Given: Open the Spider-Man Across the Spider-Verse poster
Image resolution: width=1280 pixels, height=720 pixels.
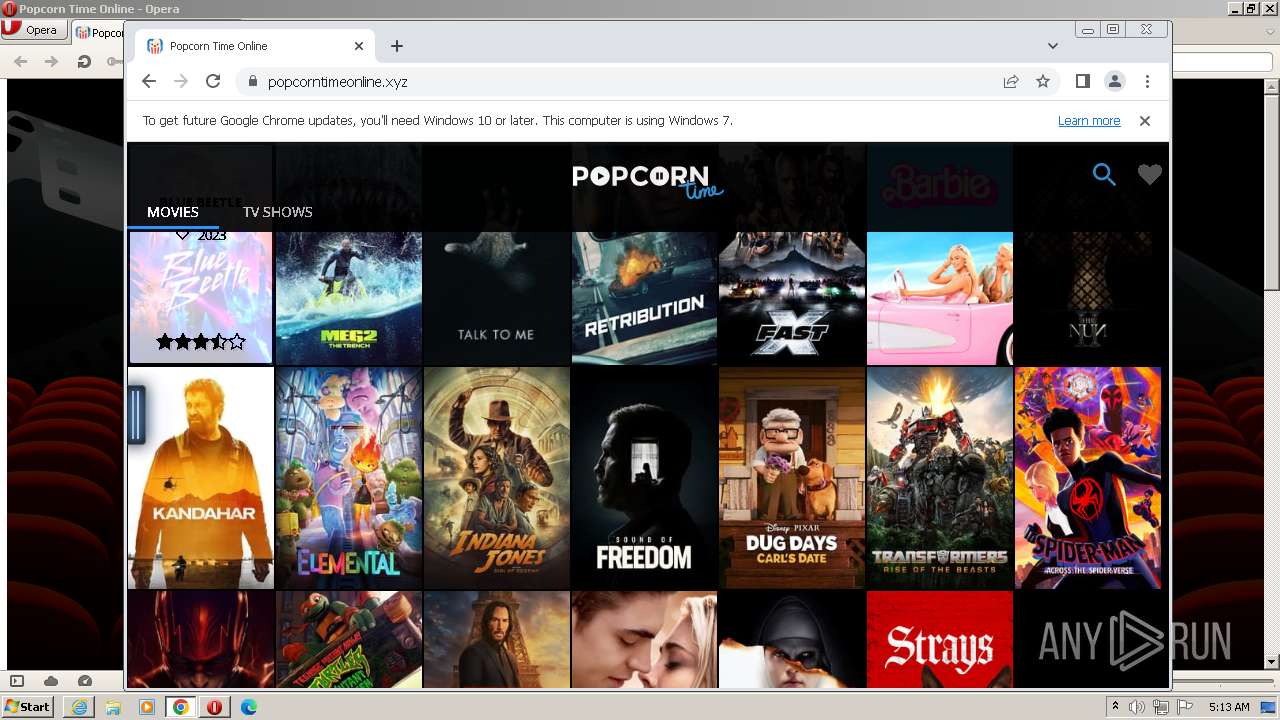Looking at the screenshot, I should tap(1088, 478).
